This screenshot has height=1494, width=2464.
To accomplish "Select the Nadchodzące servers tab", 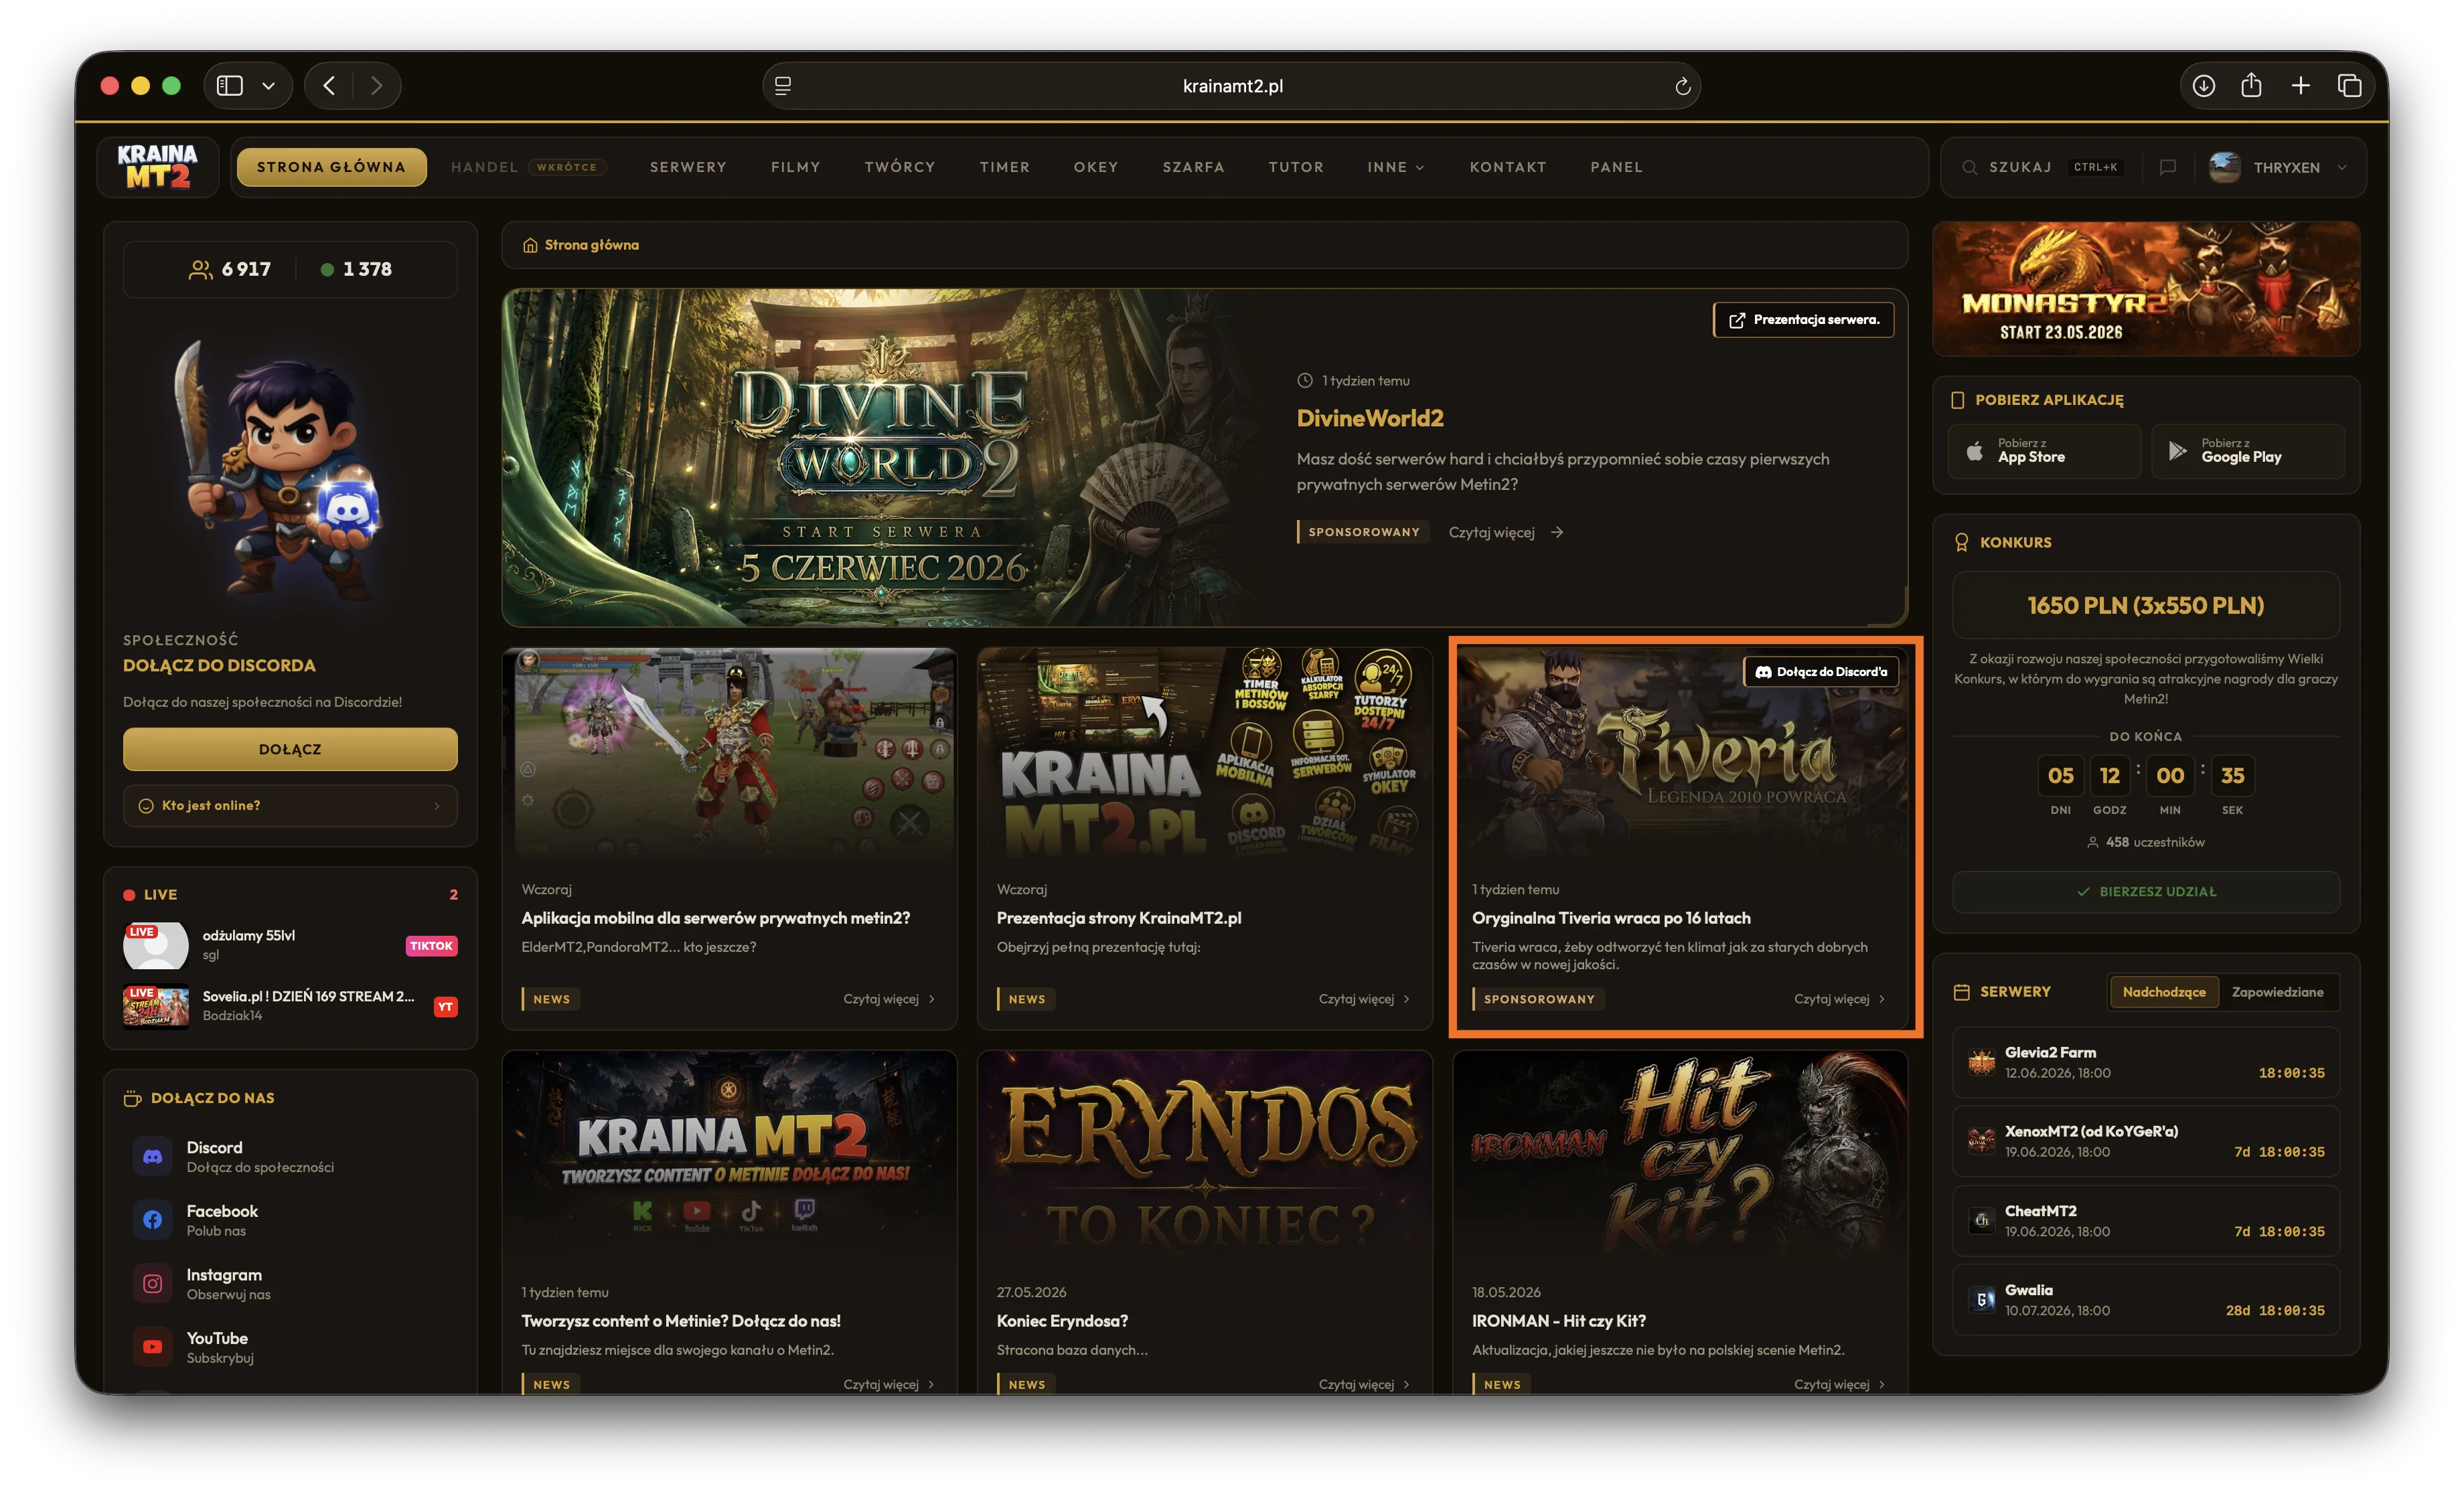I will [2164, 992].
